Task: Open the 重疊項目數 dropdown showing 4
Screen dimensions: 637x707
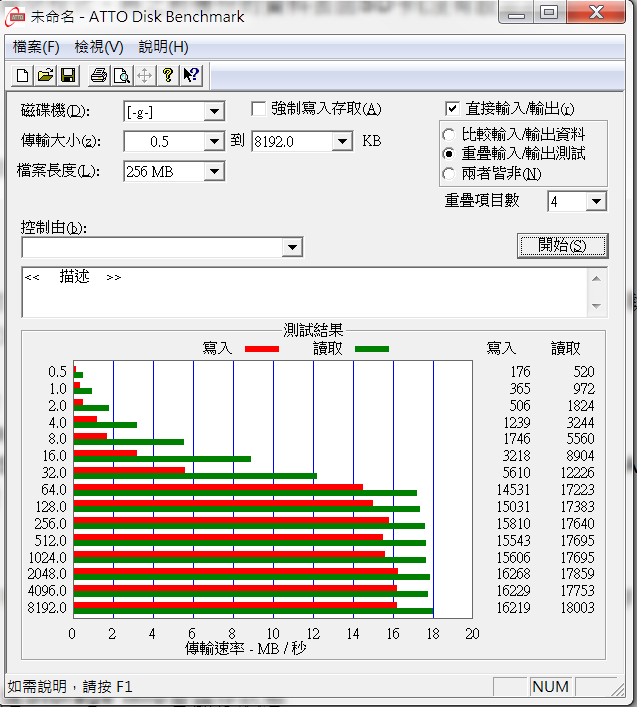Action: pos(596,202)
